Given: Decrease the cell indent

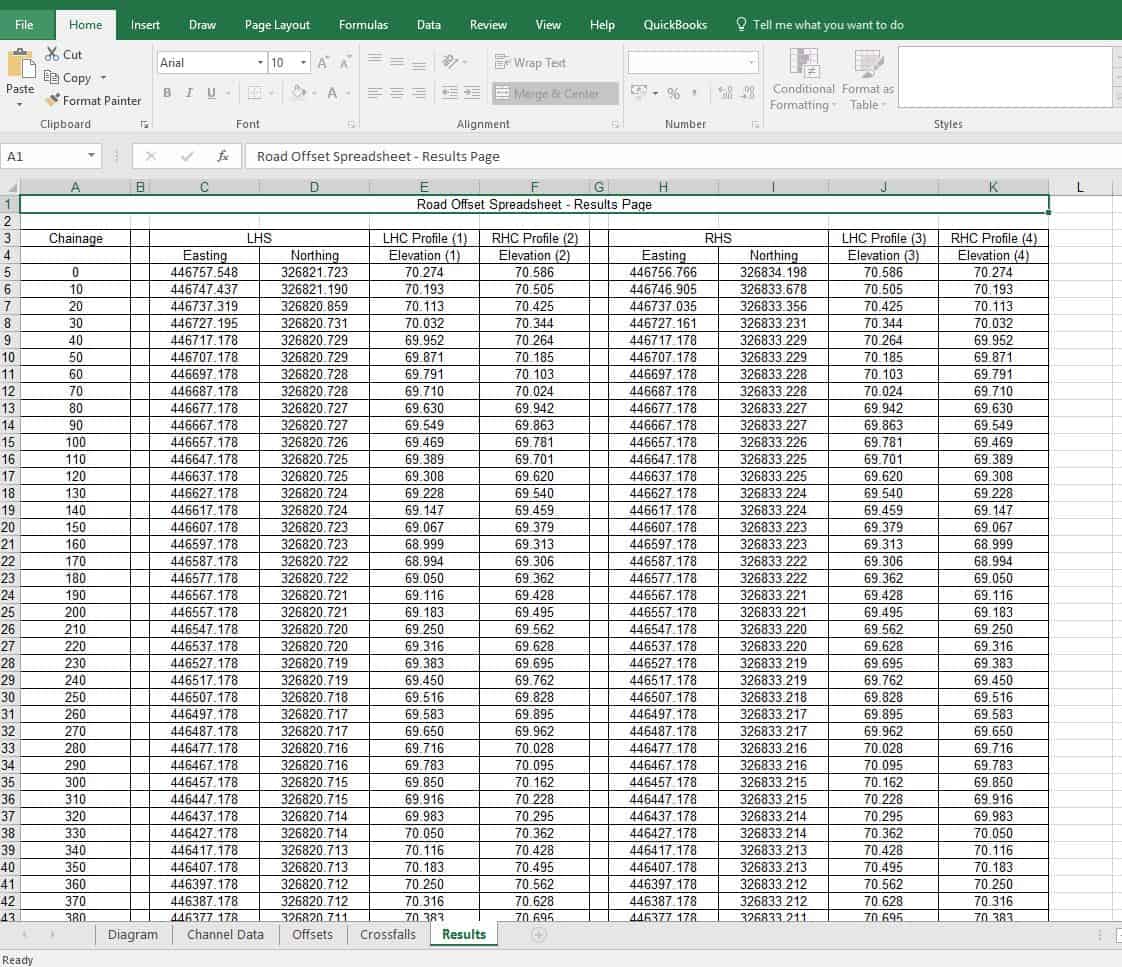Looking at the screenshot, I should coord(449,93).
